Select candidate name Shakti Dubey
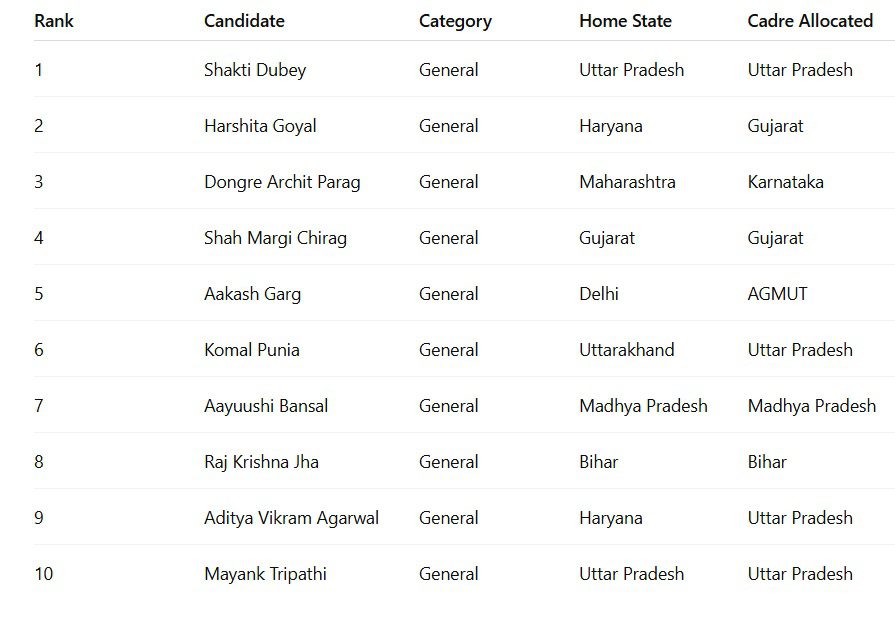 [255, 70]
